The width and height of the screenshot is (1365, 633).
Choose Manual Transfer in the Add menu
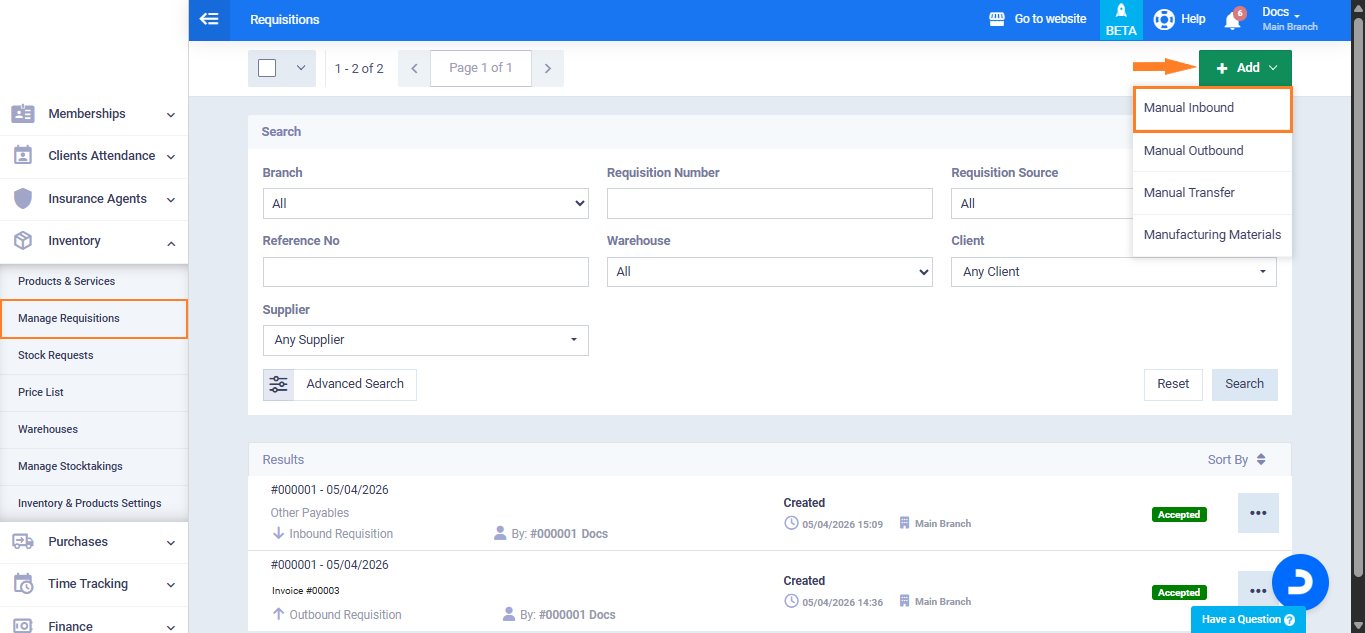1189,193
